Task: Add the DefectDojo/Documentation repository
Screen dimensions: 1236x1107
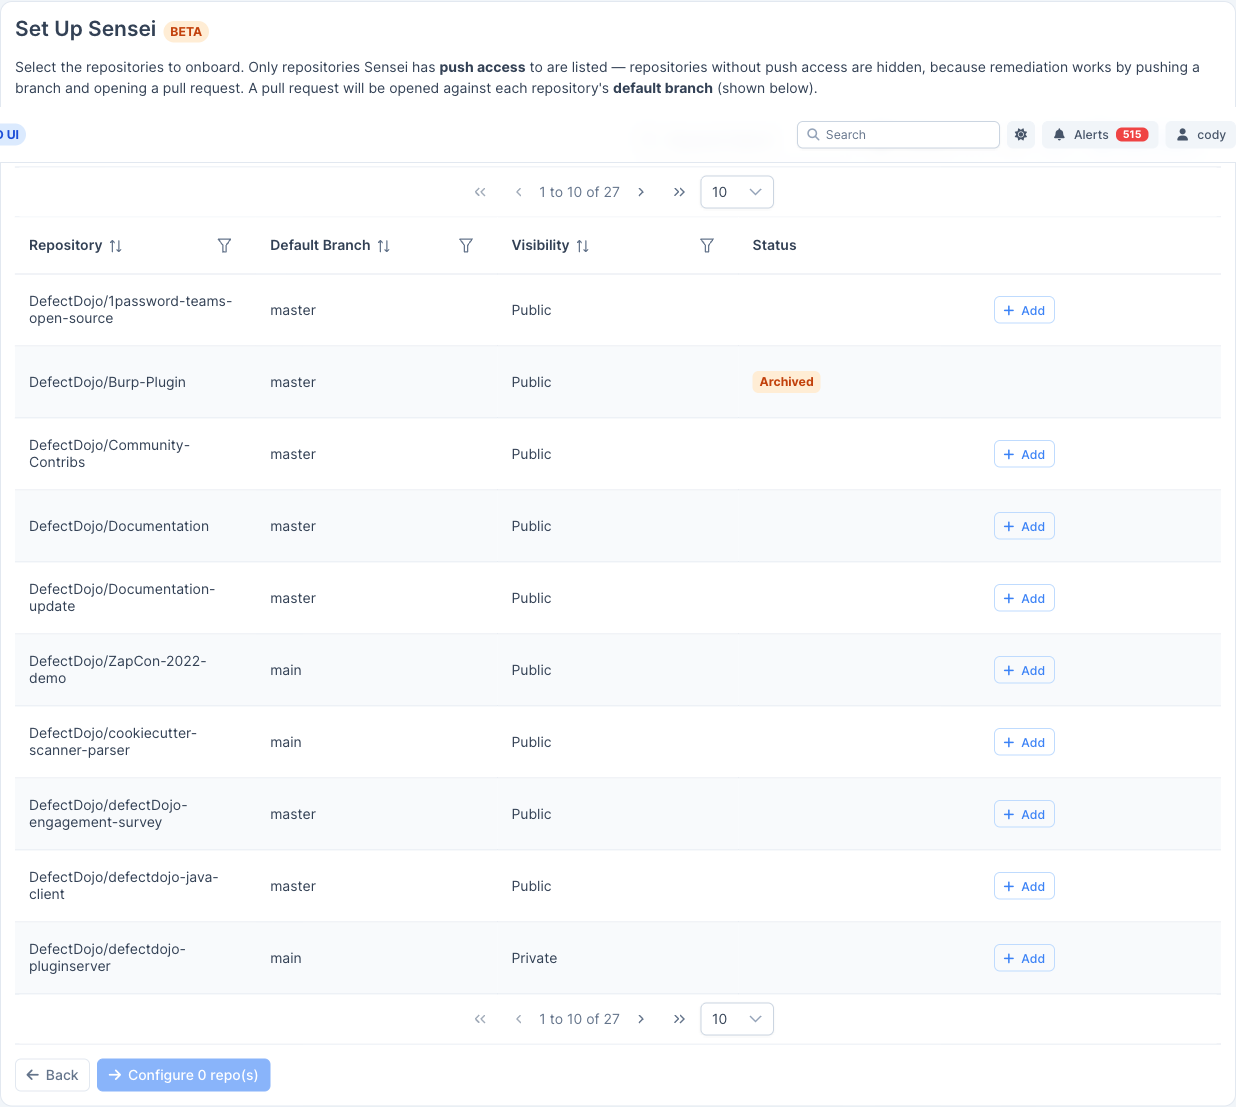Action: (1024, 527)
